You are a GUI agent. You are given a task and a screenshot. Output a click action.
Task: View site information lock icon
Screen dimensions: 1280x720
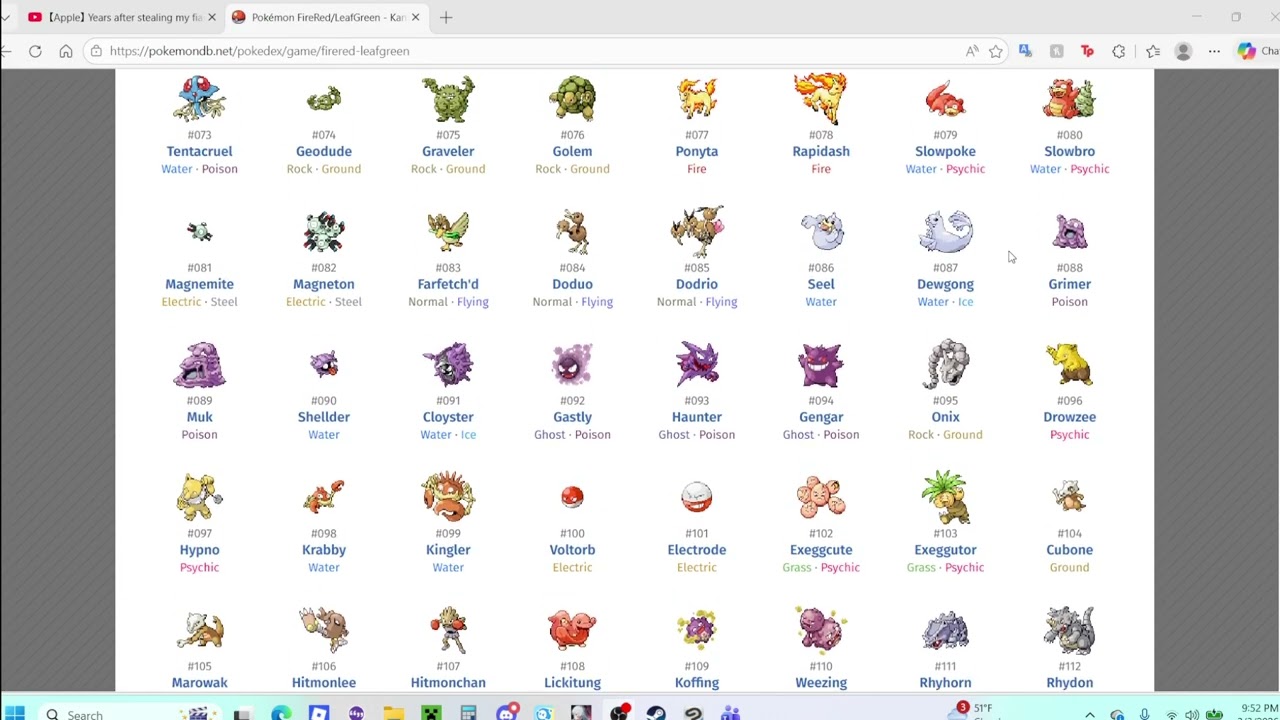coord(96,51)
